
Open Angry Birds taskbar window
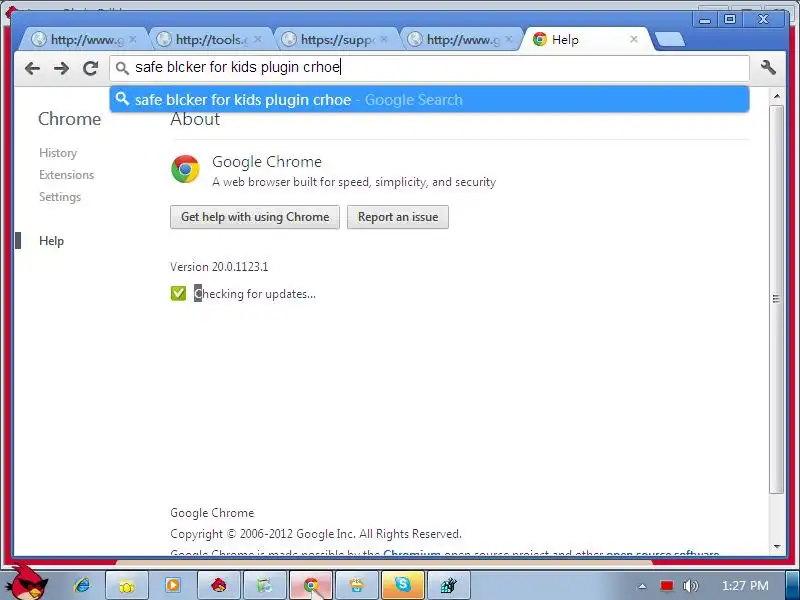point(218,585)
